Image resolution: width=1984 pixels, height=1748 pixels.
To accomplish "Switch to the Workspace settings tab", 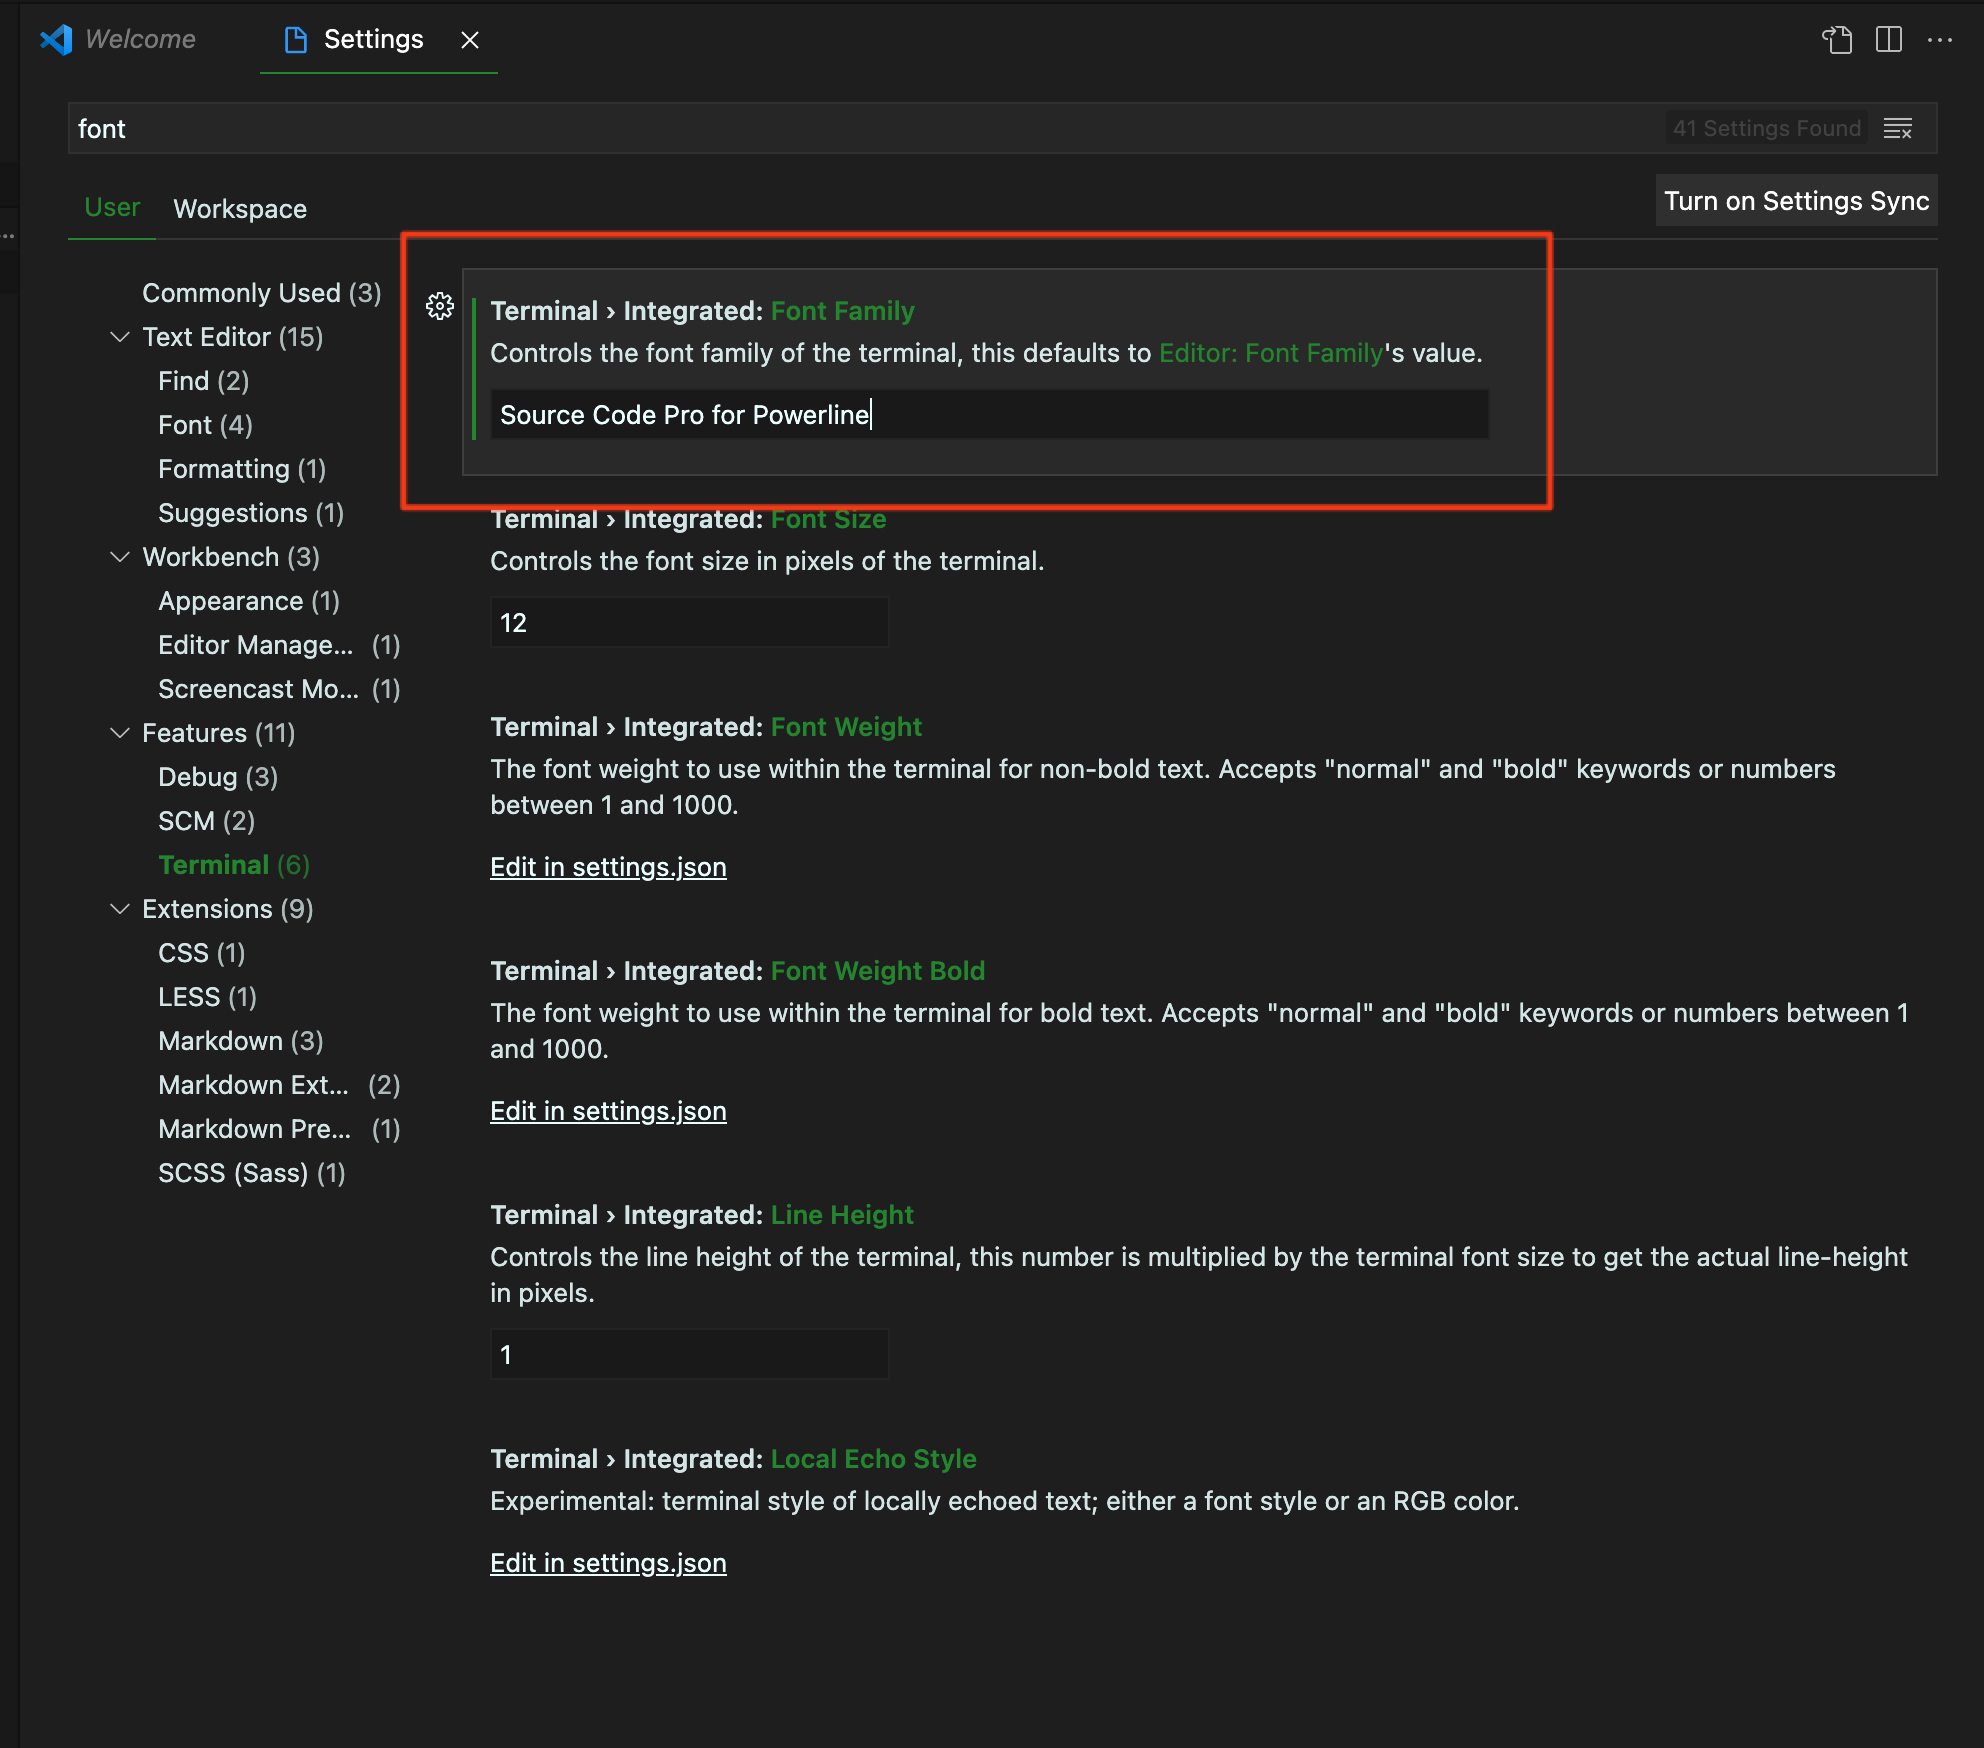I will (x=240, y=209).
